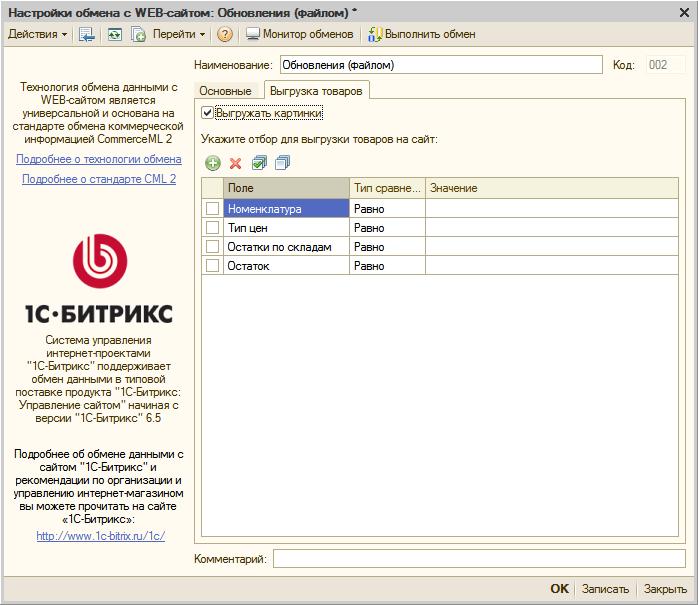Viewport: 698px width, 605px height.
Task: Click the refresh icon in the toolbar
Action: tap(114, 34)
